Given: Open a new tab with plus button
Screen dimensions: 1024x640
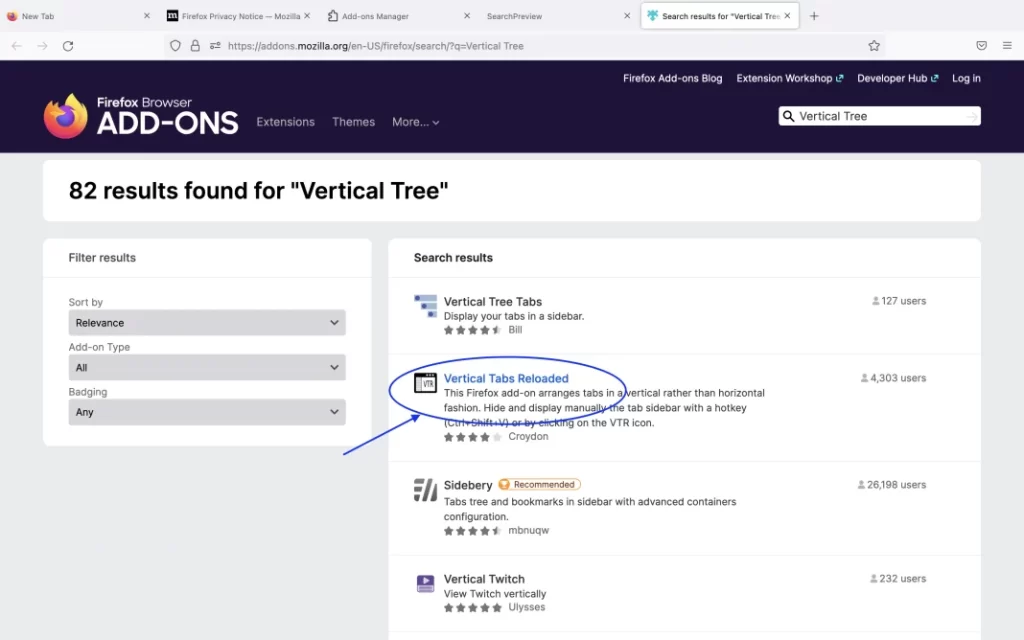Looking at the screenshot, I should pos(814,16).
